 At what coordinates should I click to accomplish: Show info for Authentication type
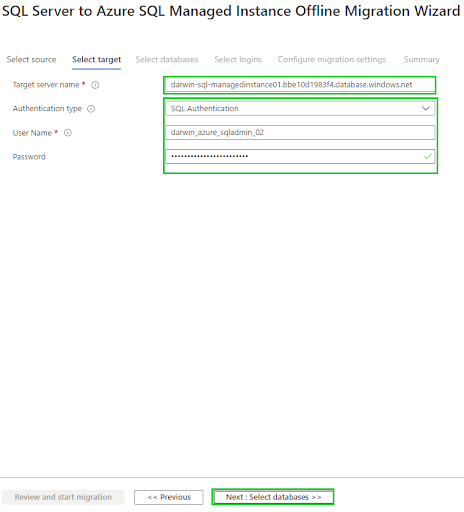tap(91, 109)
